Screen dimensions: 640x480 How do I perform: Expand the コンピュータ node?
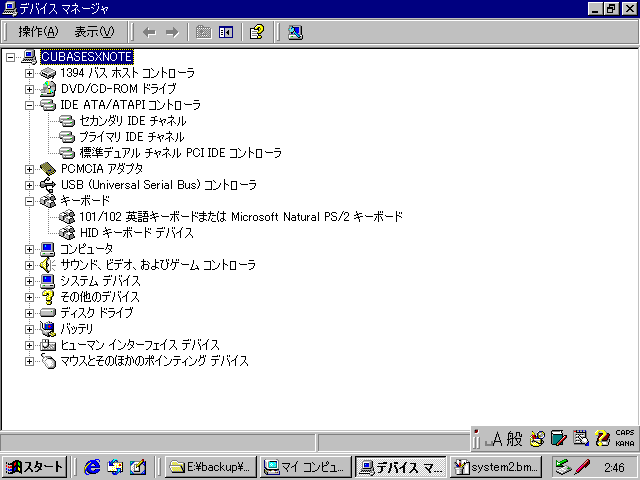click(29, 249)
